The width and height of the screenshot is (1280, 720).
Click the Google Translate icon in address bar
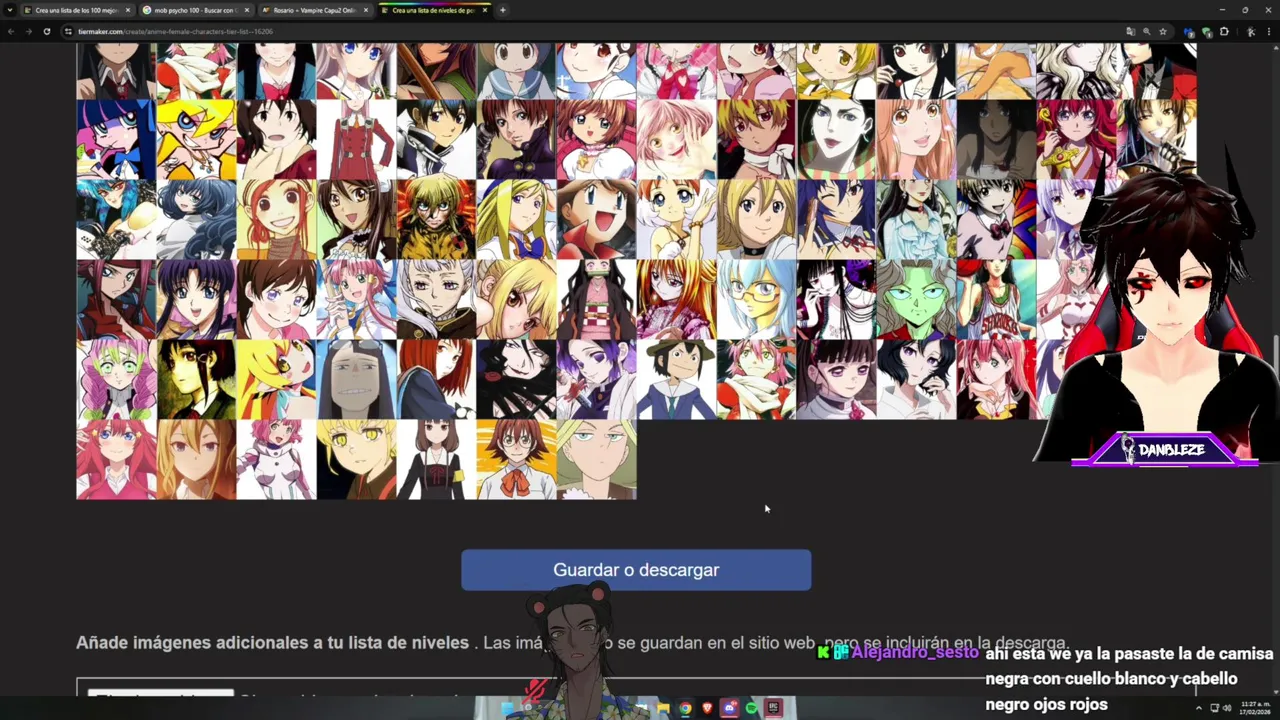[1130, 31]
